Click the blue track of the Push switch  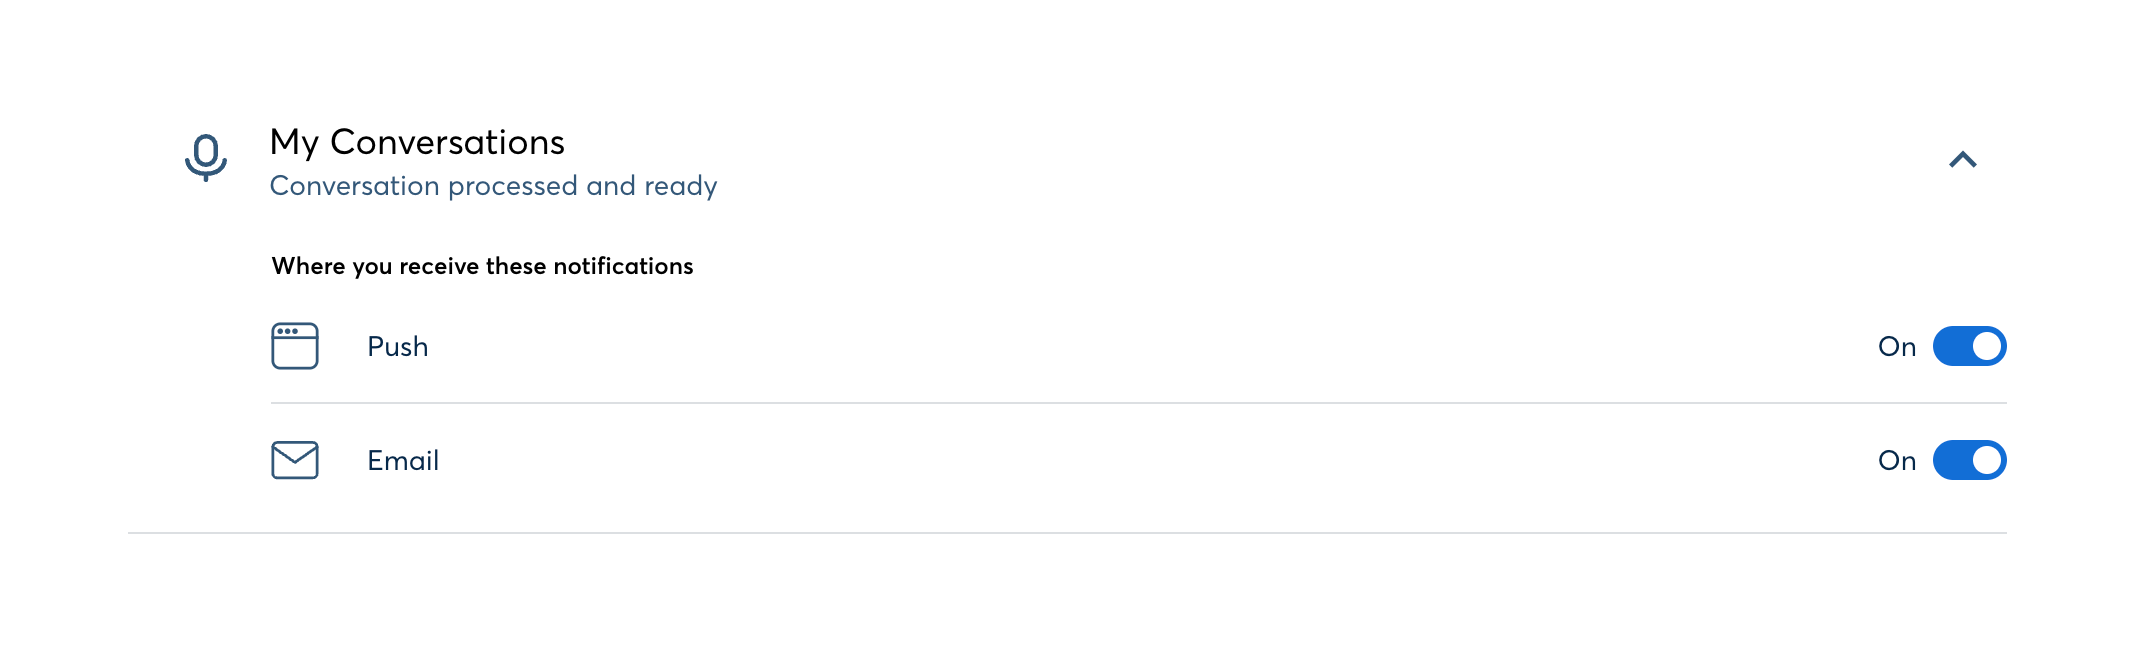tap(1951, 346)
